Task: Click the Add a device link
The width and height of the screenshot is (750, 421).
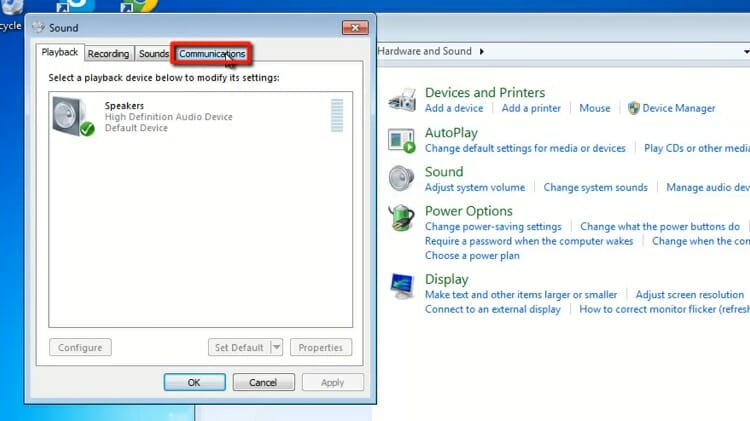Action: (x=454, y=108)
